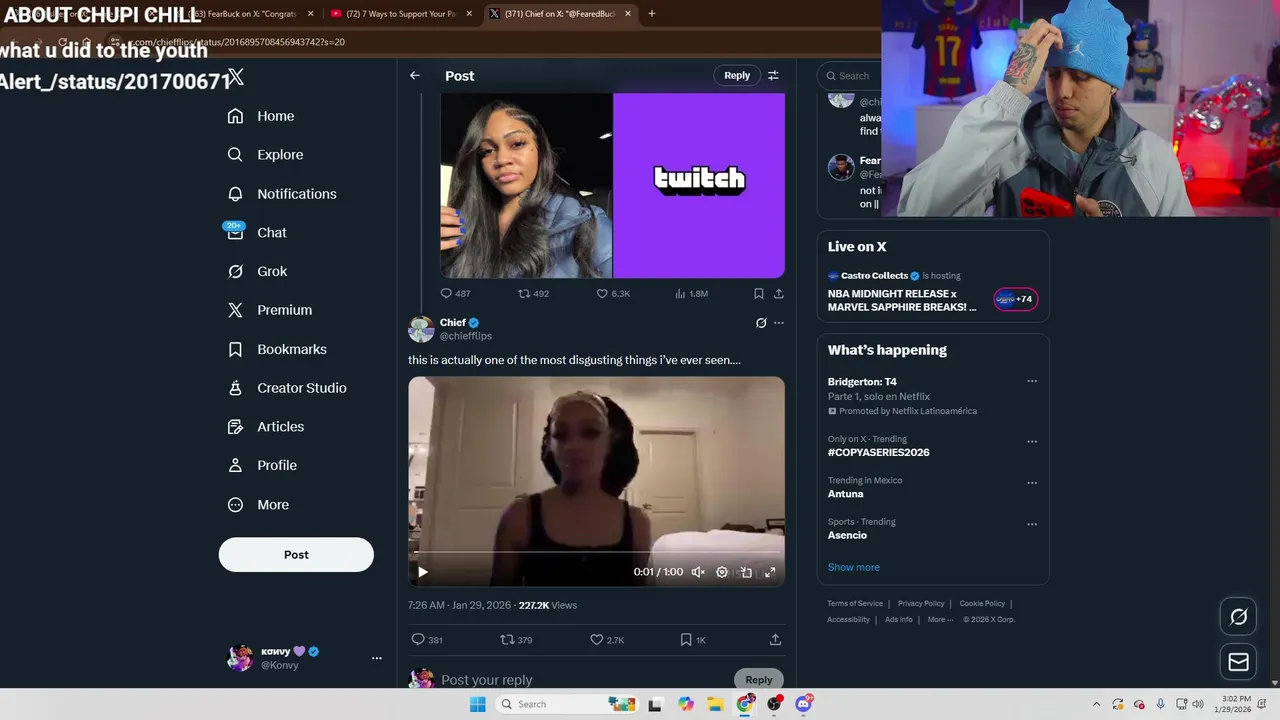
Task: Open Creator Studio in sidebar
Action: pos(287,388)
